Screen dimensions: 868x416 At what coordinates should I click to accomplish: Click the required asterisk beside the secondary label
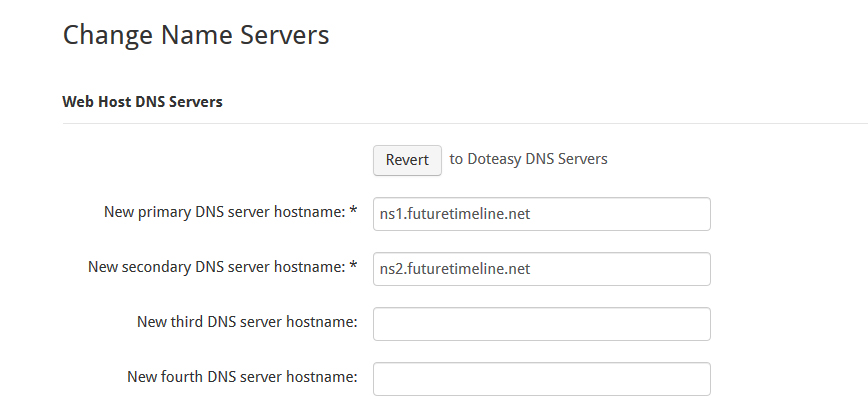click(353, 266)
